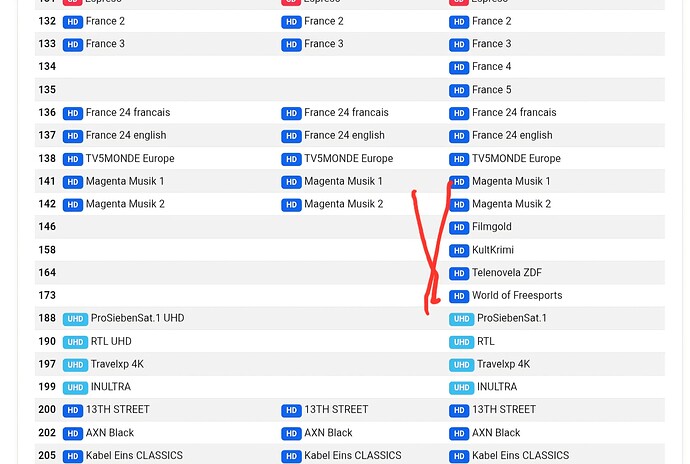The width and height of the screenshot is (690, 464).
Task: Click first-column France 3 name
Action: [105, 44]
